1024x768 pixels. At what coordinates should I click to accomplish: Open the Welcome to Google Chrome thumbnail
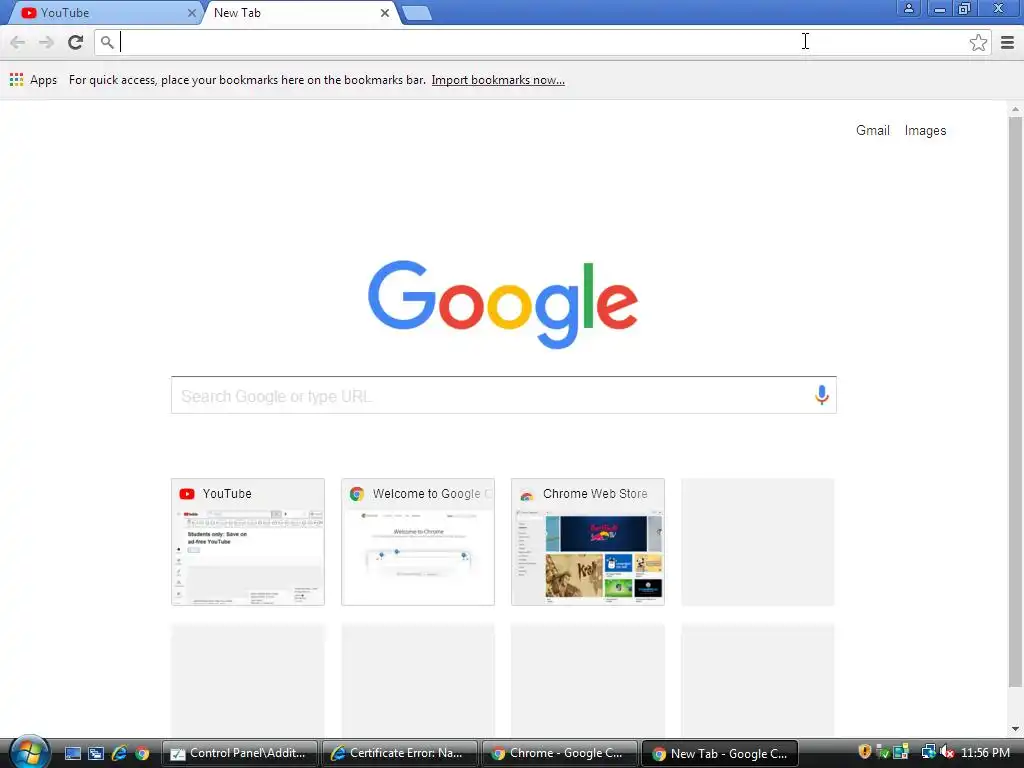coord(418,541)
